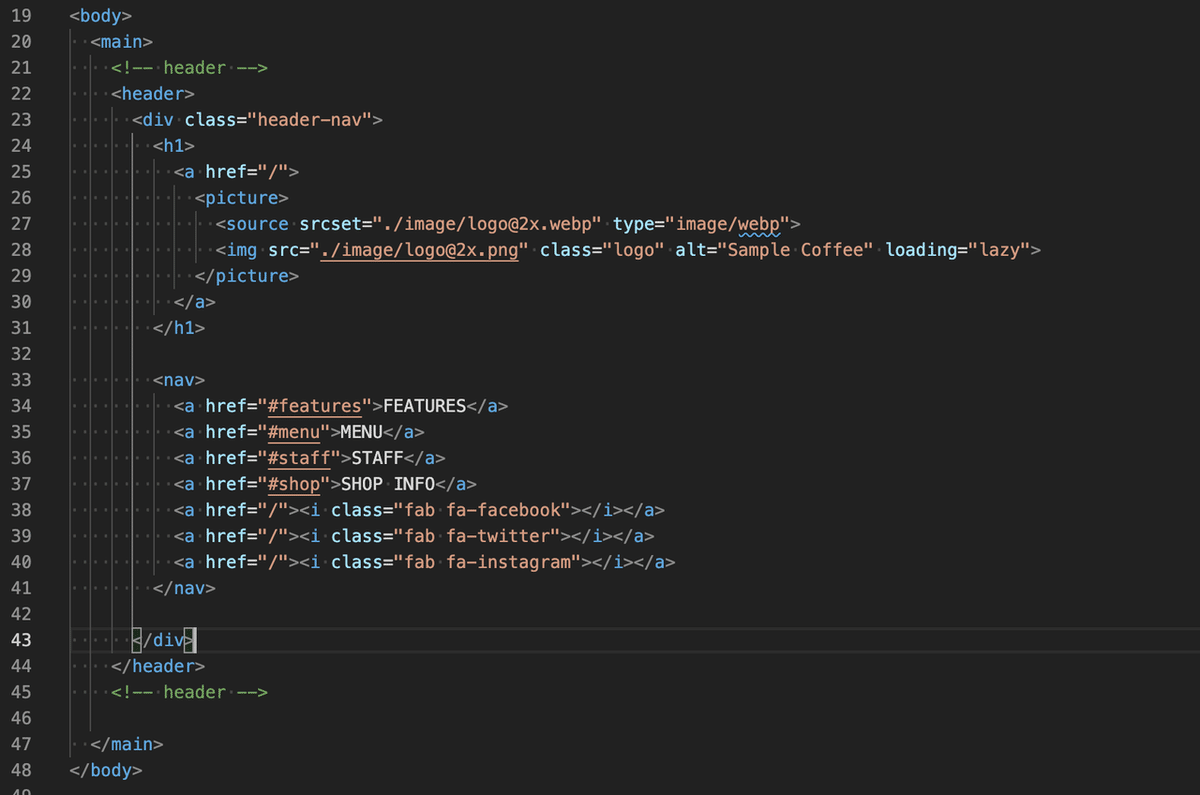This screenshot has height=795, width=1200.
Task: Click the opening nav tag
Action: (x=179, y=380)
